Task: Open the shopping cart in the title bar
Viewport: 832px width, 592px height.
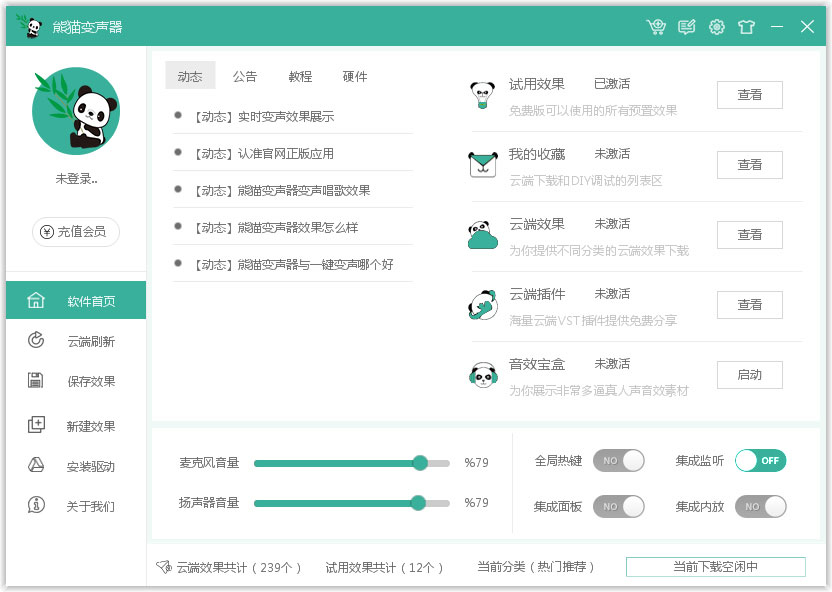Action: click(x=657, y=26)
